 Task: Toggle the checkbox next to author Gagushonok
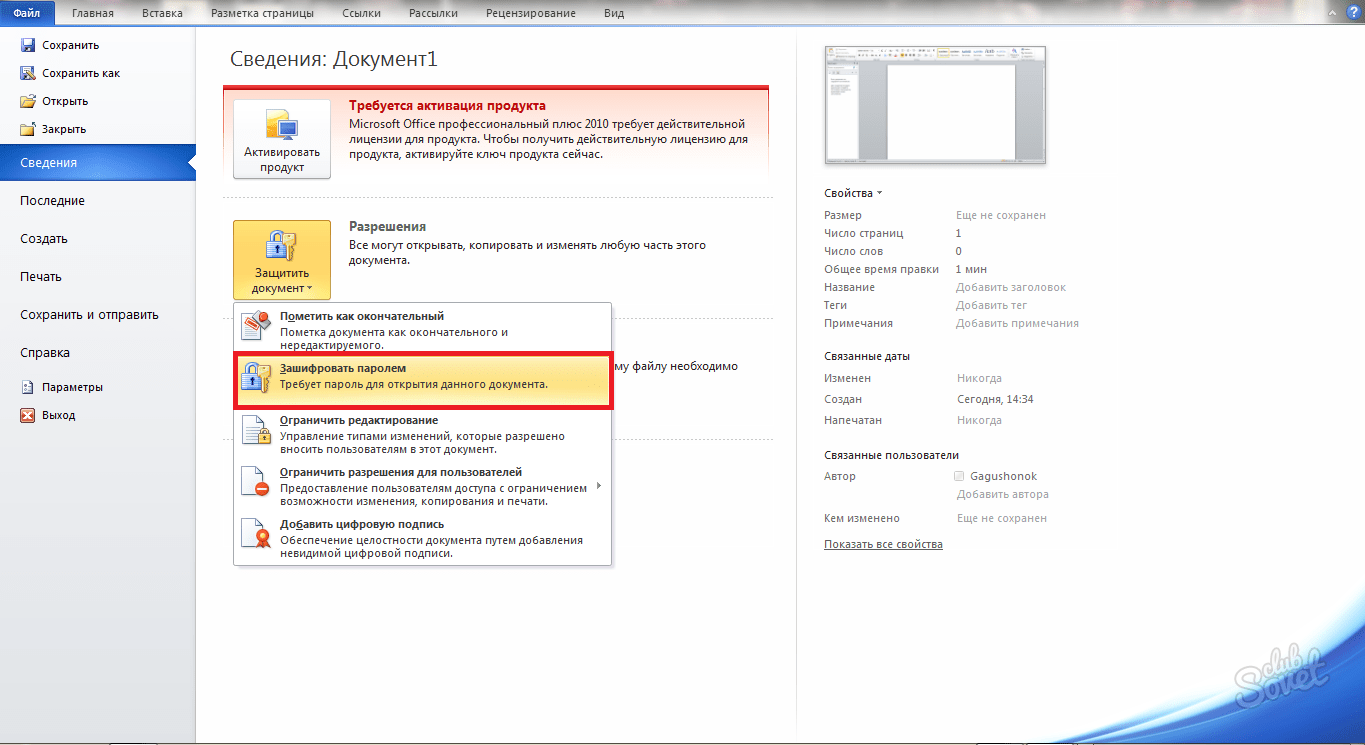coord(960,476)
